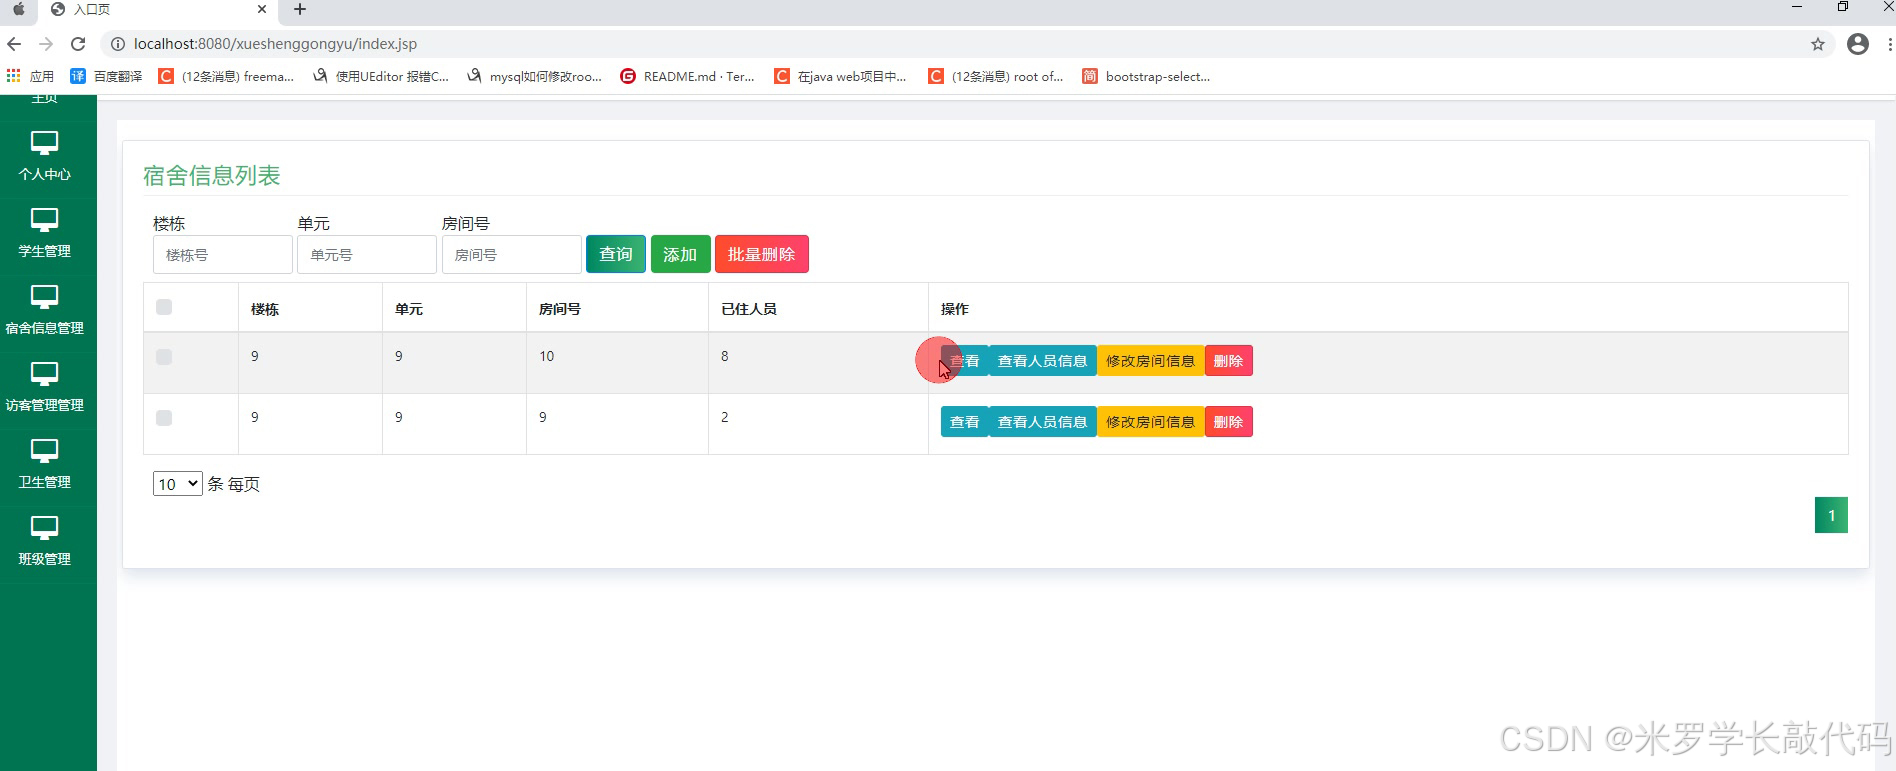
Task: Open the 应用 apps shortcut
Action: pyautogui.click(x=30, y=76)
